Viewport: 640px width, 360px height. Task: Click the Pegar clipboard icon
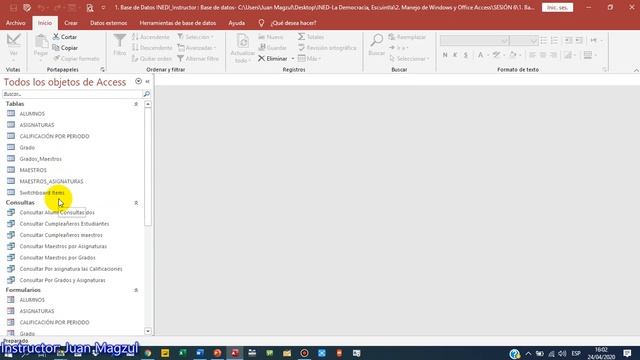point(41,42)
